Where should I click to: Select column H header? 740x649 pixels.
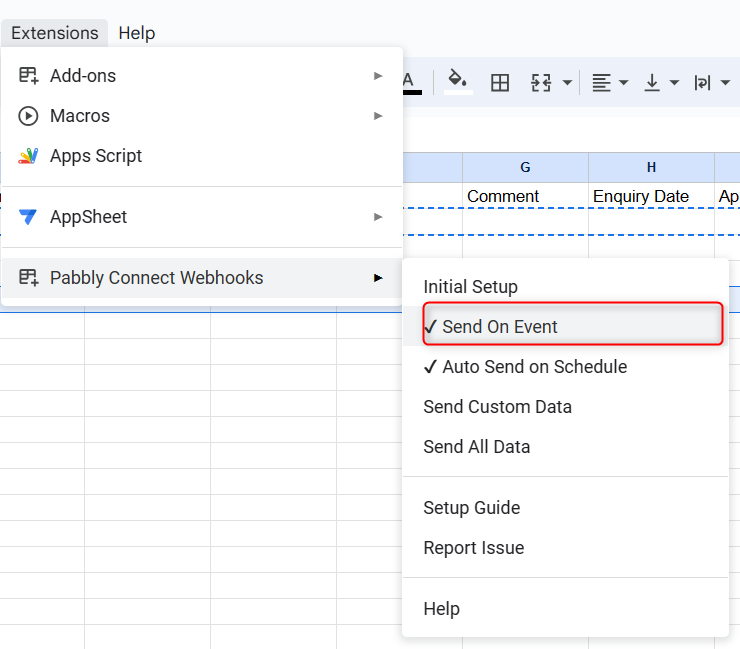coord(651,168)
